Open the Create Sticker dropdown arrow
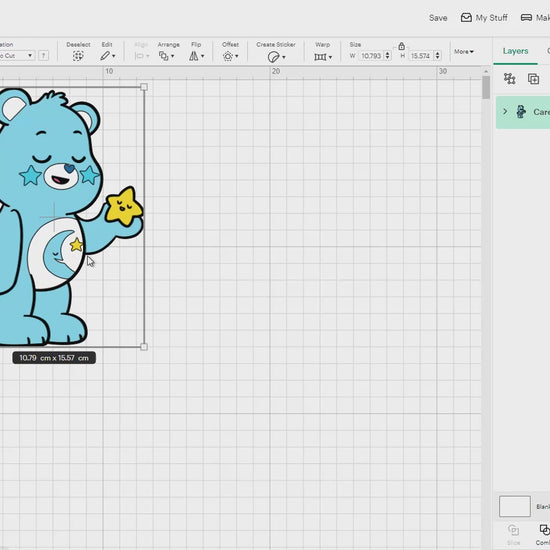 (x=283, y=57)
